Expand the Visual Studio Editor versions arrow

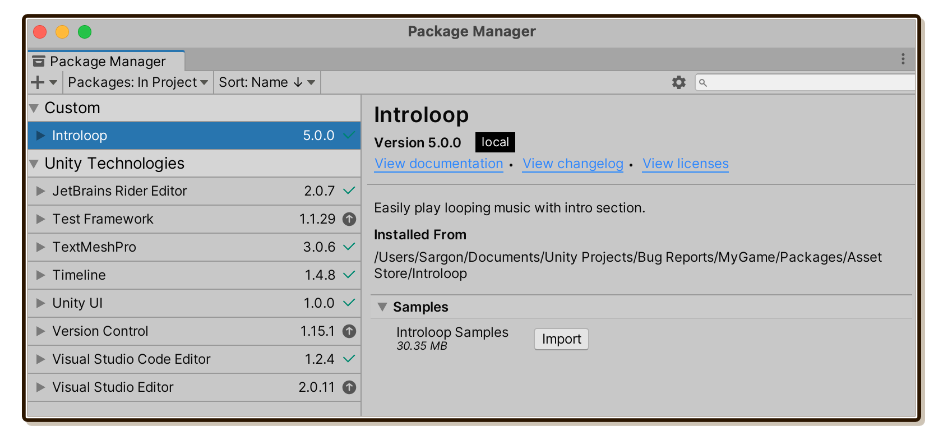pyautogui.click(x=40, y=387)
